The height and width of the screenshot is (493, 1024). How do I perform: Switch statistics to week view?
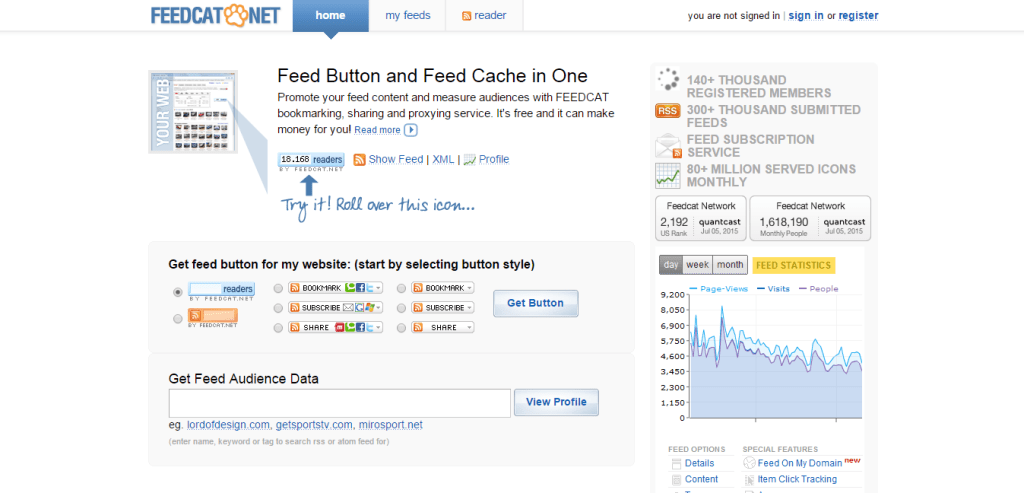697,265
